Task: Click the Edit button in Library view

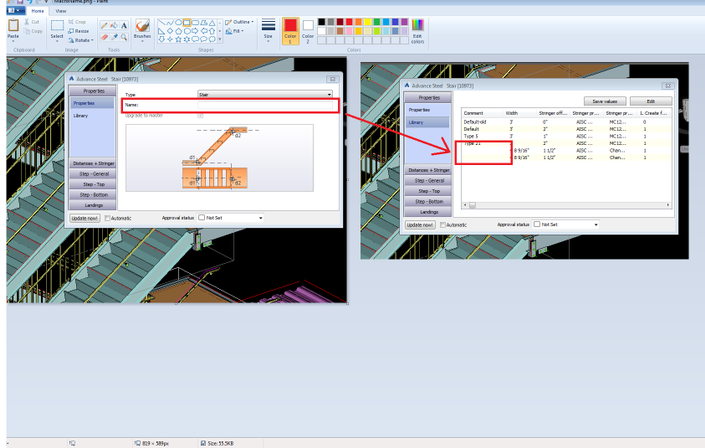Action: coord(651,101)
